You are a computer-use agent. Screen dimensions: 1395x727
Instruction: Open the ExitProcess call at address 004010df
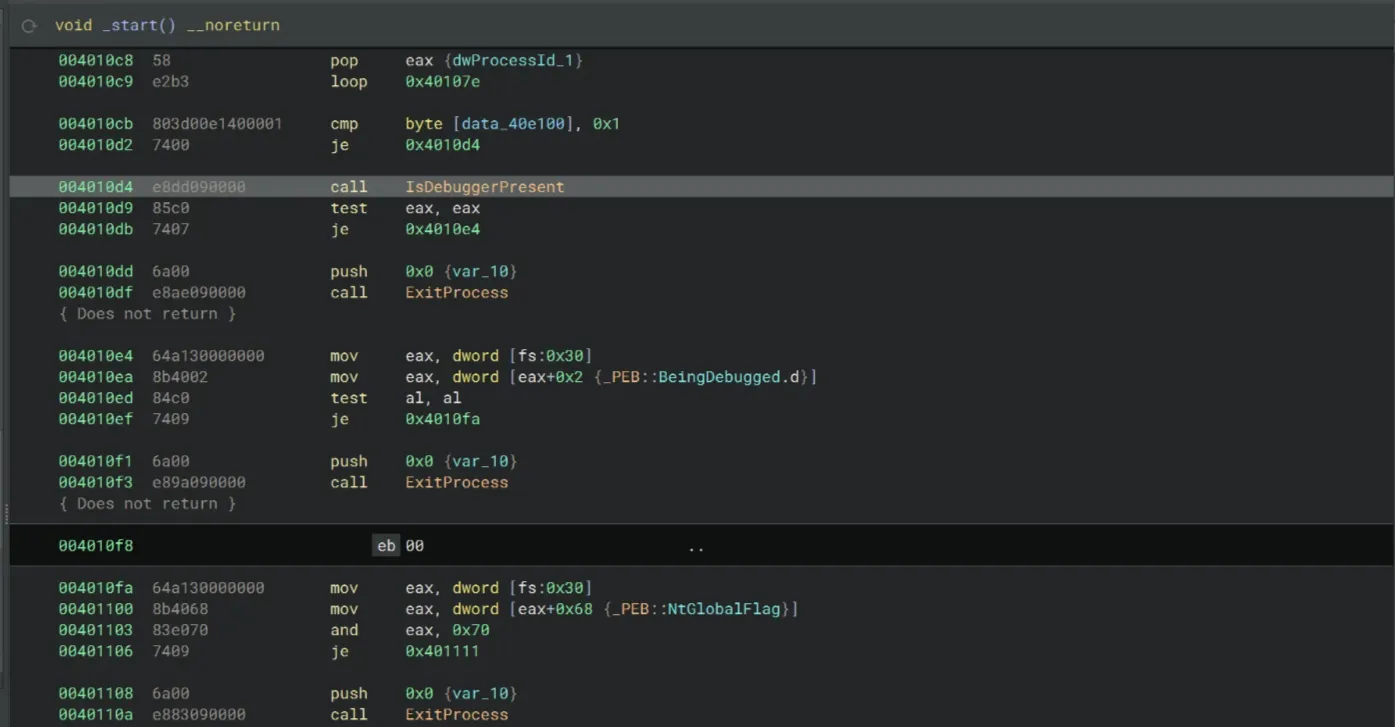(x=456, y=293)
